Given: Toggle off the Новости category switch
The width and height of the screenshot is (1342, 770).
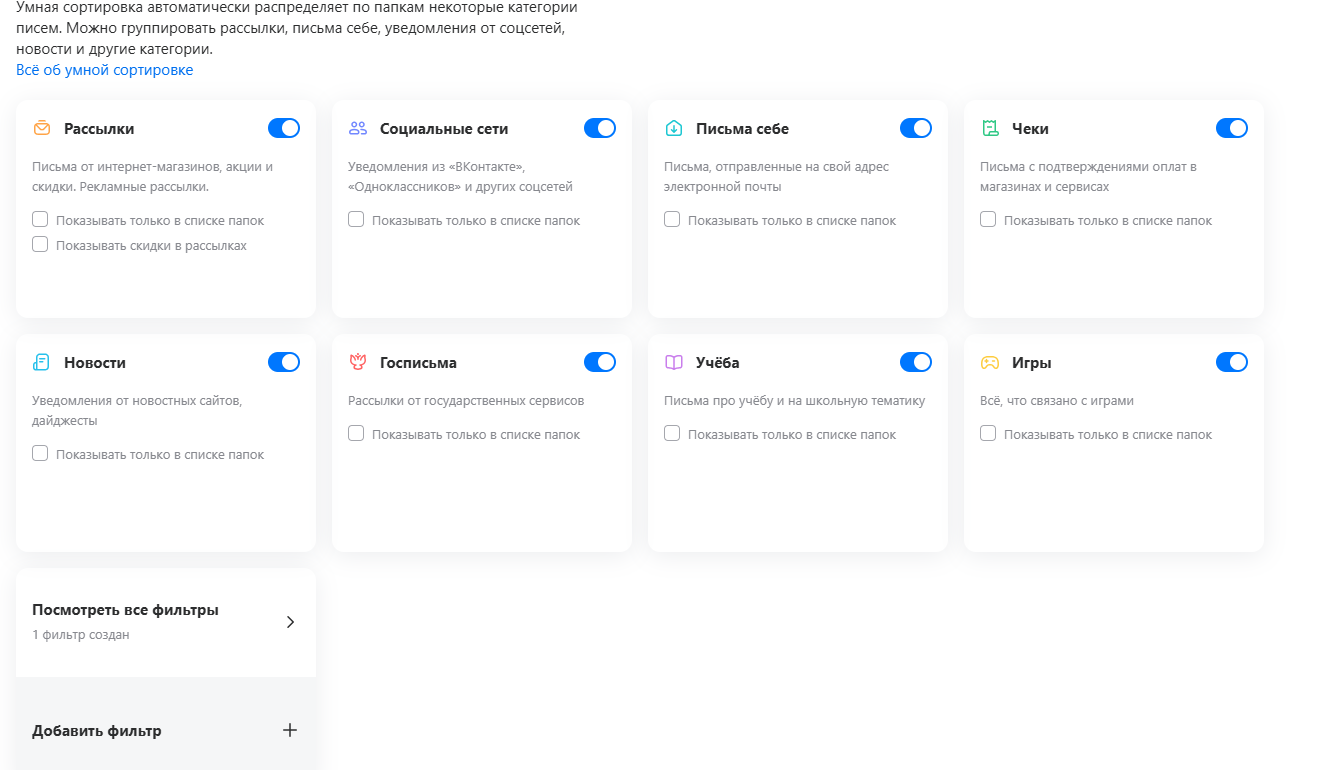Looking at the screenshot, I should point(284,362).
